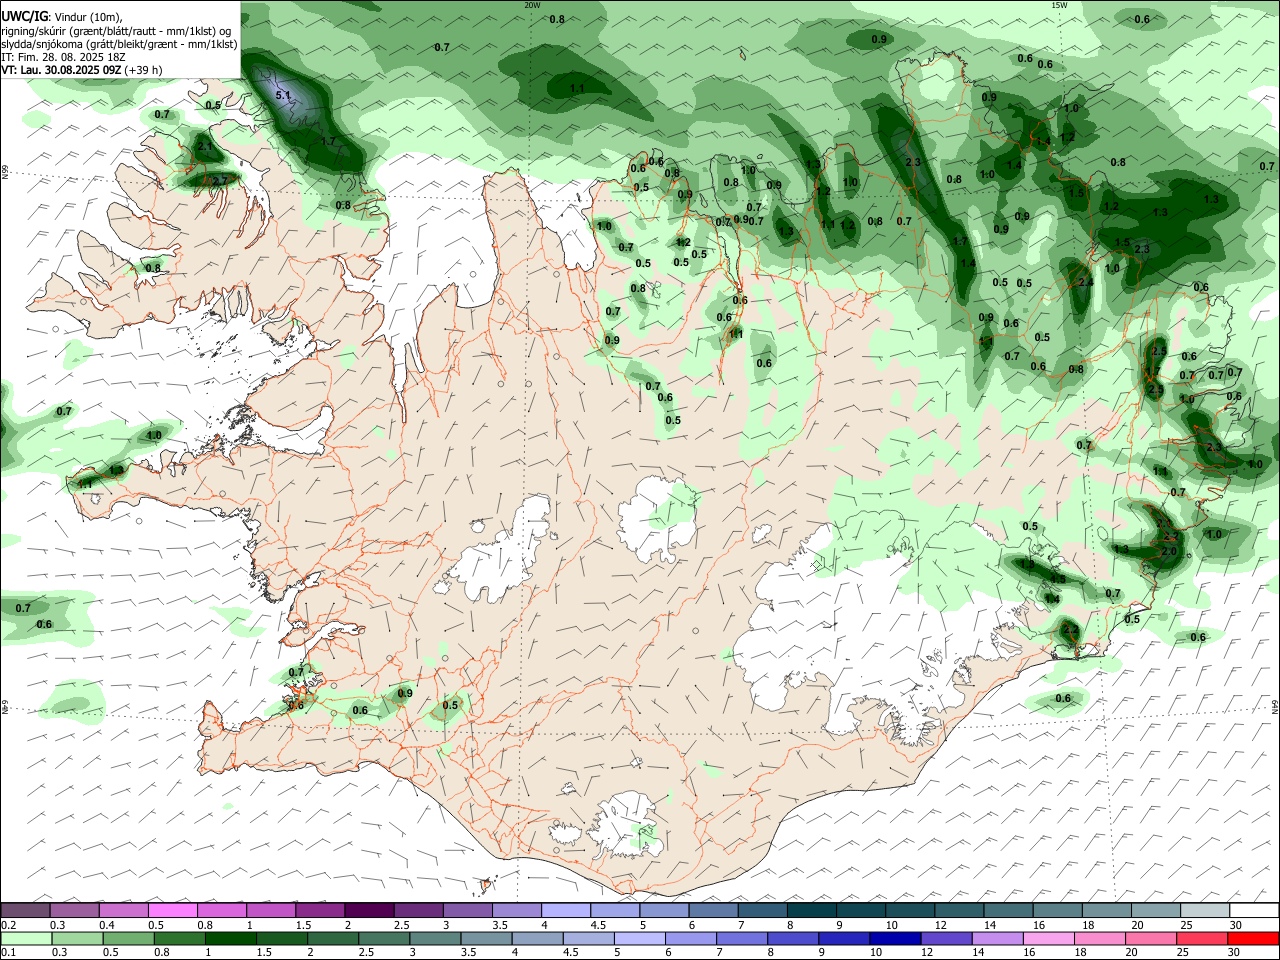Pick the lavender swatch marked 4 in the snow legend

click(566, 910)
